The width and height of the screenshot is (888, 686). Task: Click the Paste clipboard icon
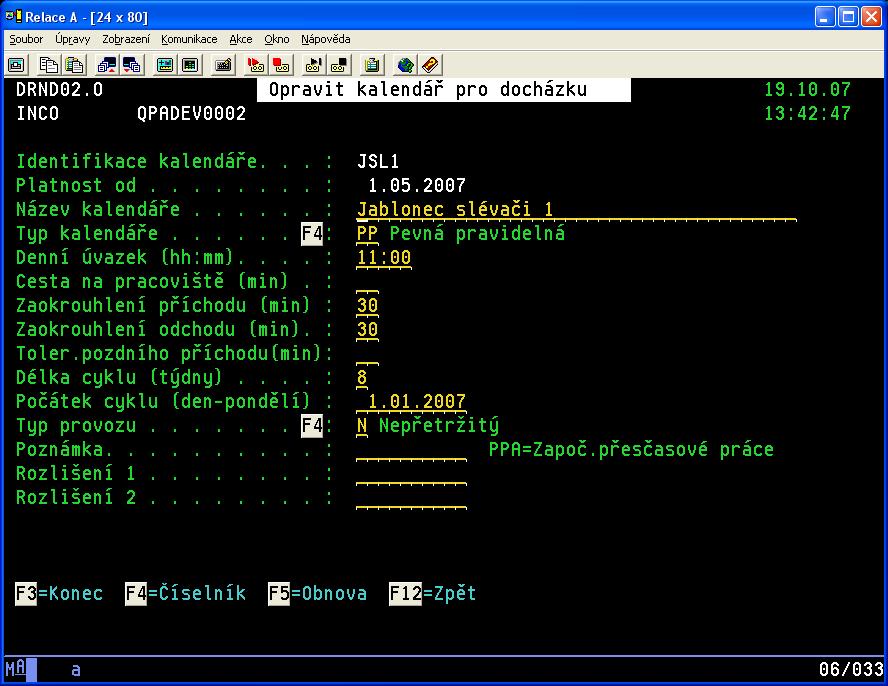point(73,64)
